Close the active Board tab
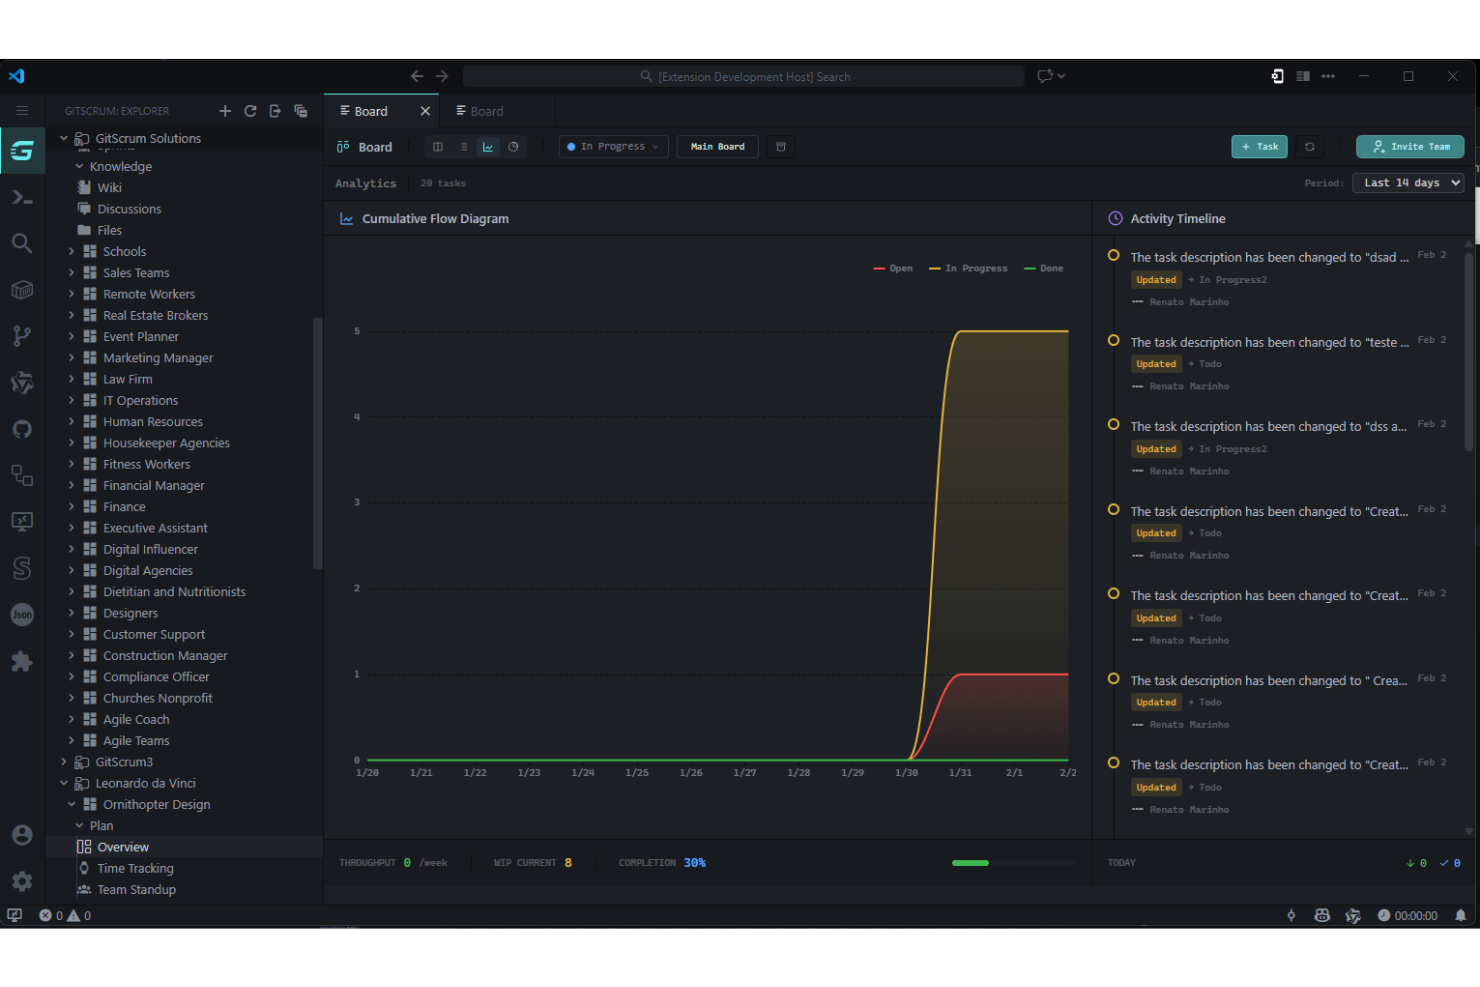 coord(425,111)
